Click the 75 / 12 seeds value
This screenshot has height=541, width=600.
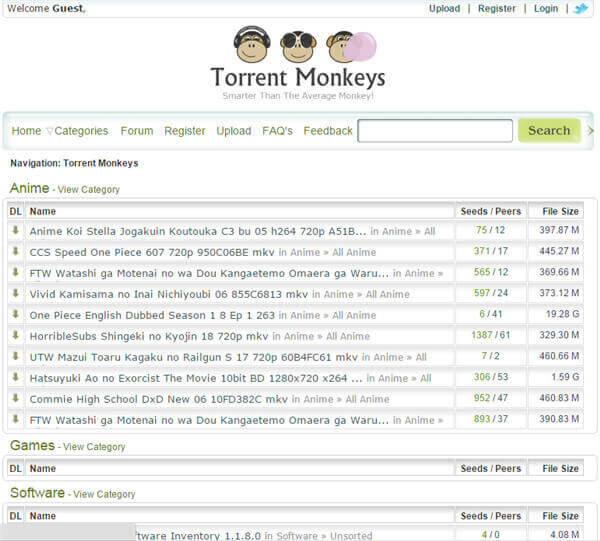tap(491, 230)
